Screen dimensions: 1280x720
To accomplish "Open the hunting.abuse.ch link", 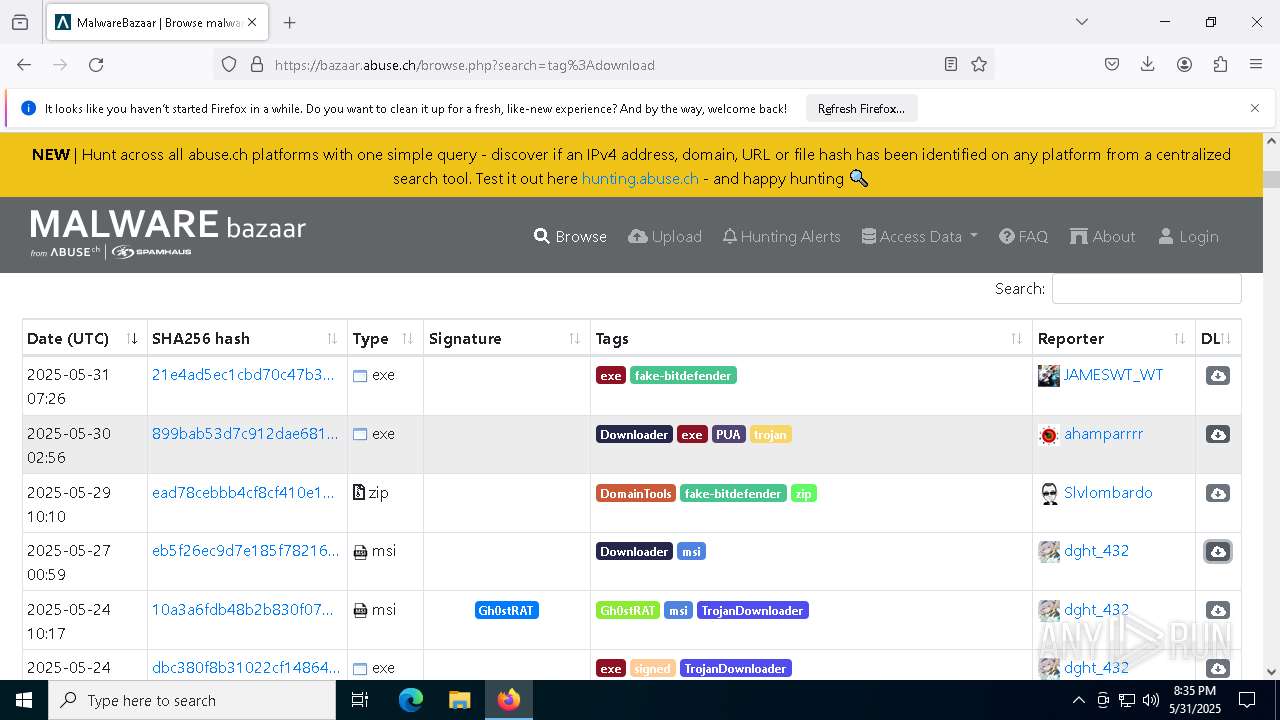I will coord(640,178).
